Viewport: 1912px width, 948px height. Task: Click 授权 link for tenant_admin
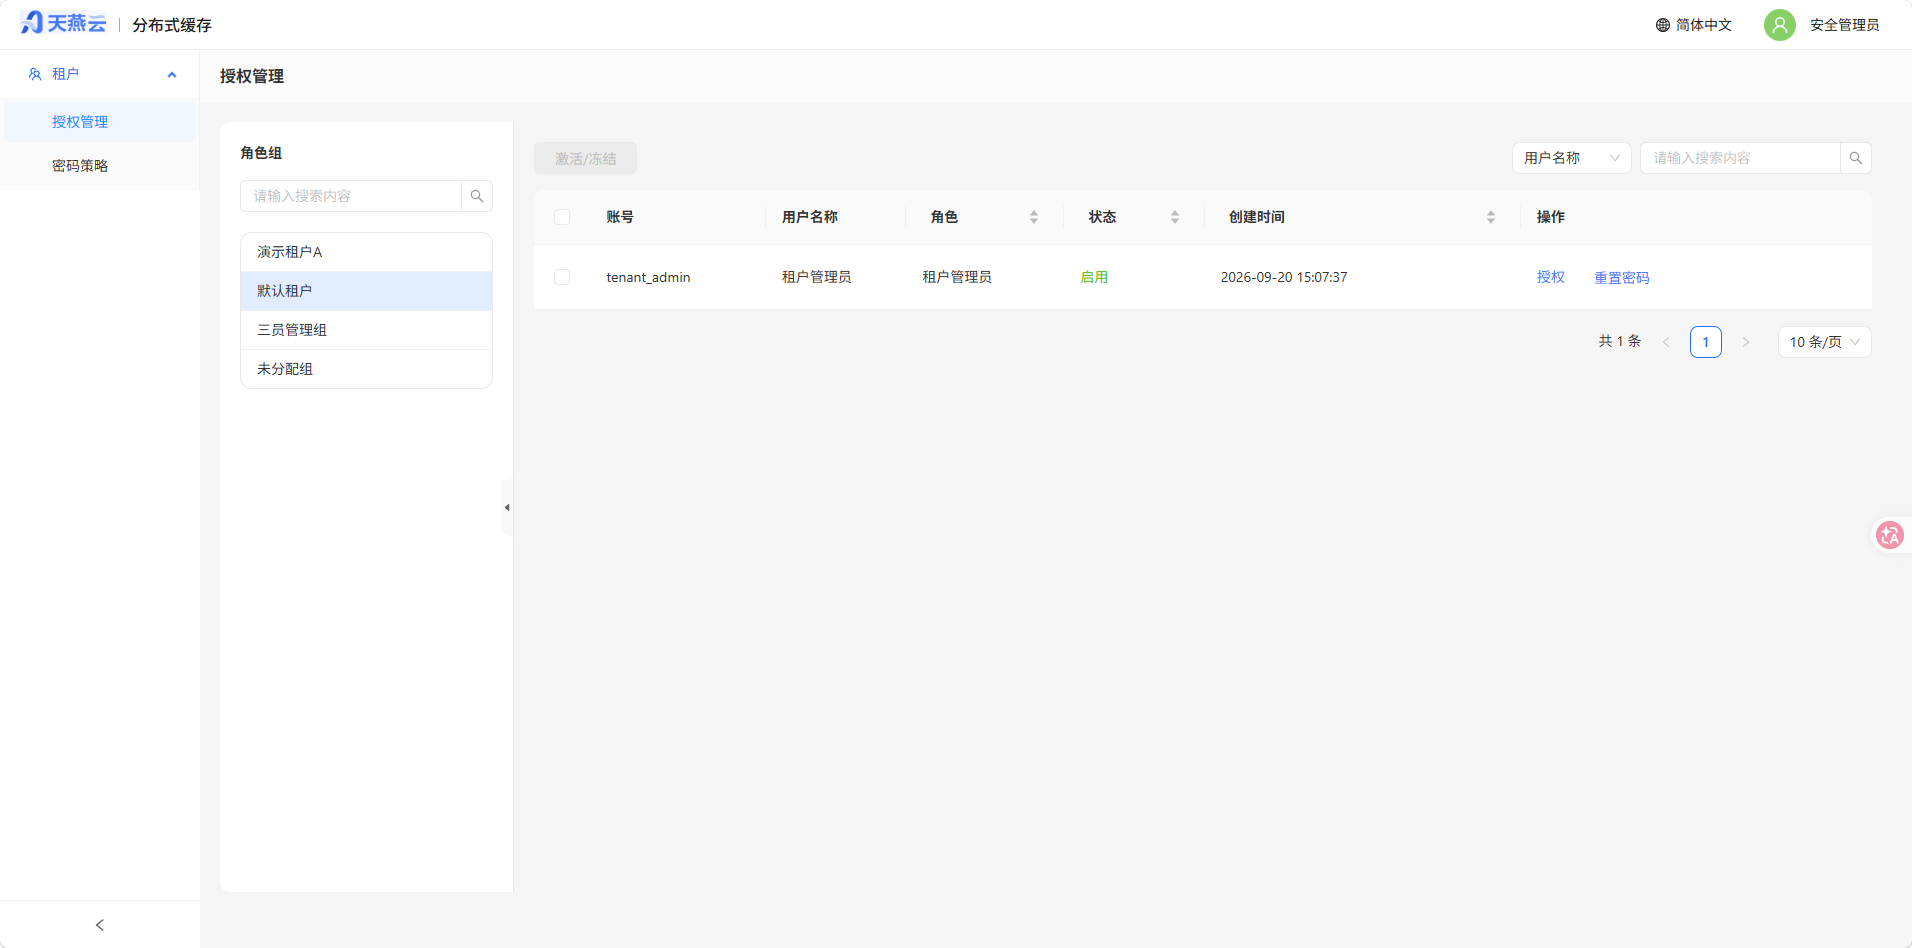point(1551,277)
